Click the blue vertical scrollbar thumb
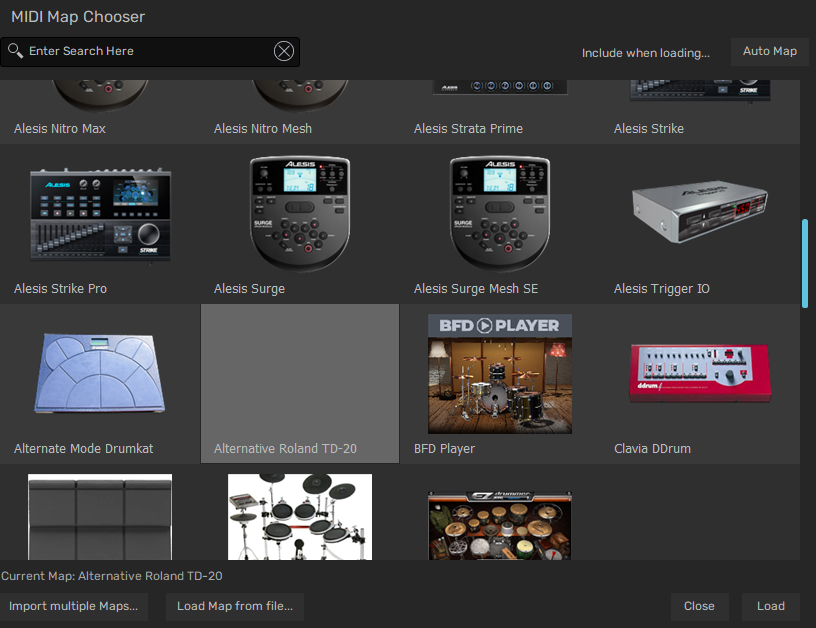The width and height of the screenshot is (816, 628). click(x=805, y=264)
